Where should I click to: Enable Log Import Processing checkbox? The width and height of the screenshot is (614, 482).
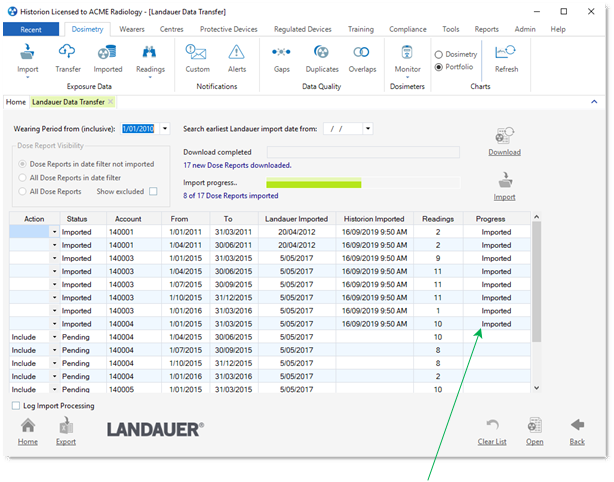pos(16,406)
